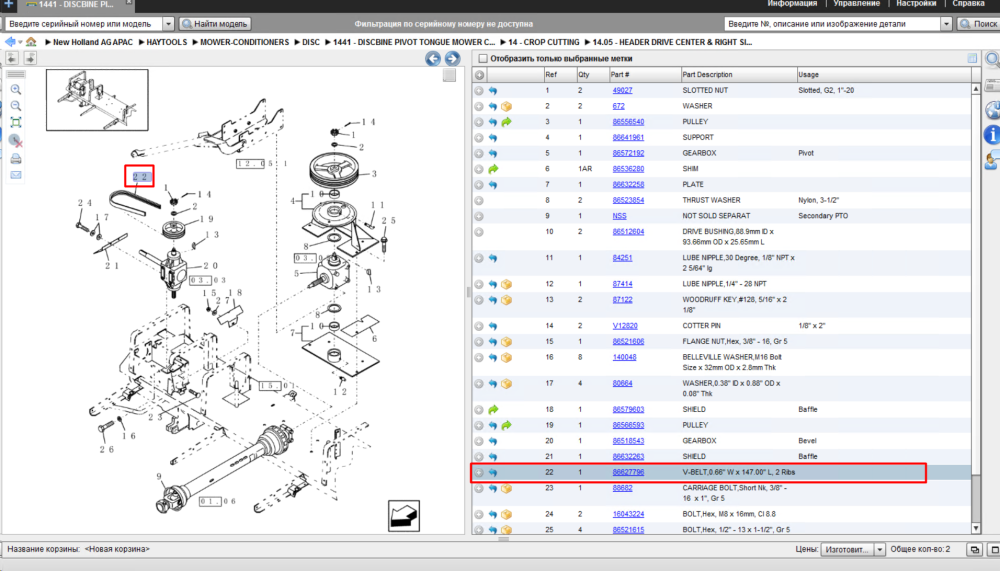Click box icon in CARRIAGE BOLT row

(506, 489)
